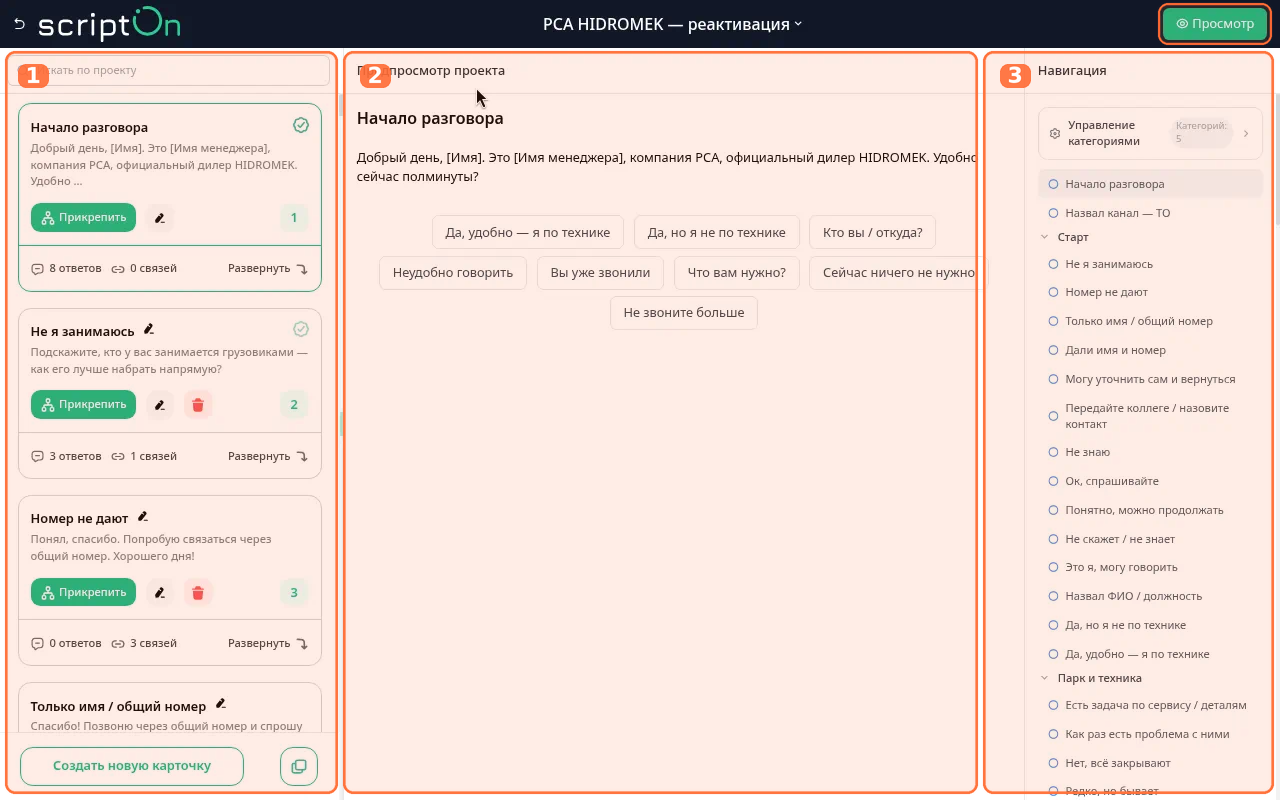
Task: Expand the Начало разговора card with its Развернуть control
Action: point(268,268)
